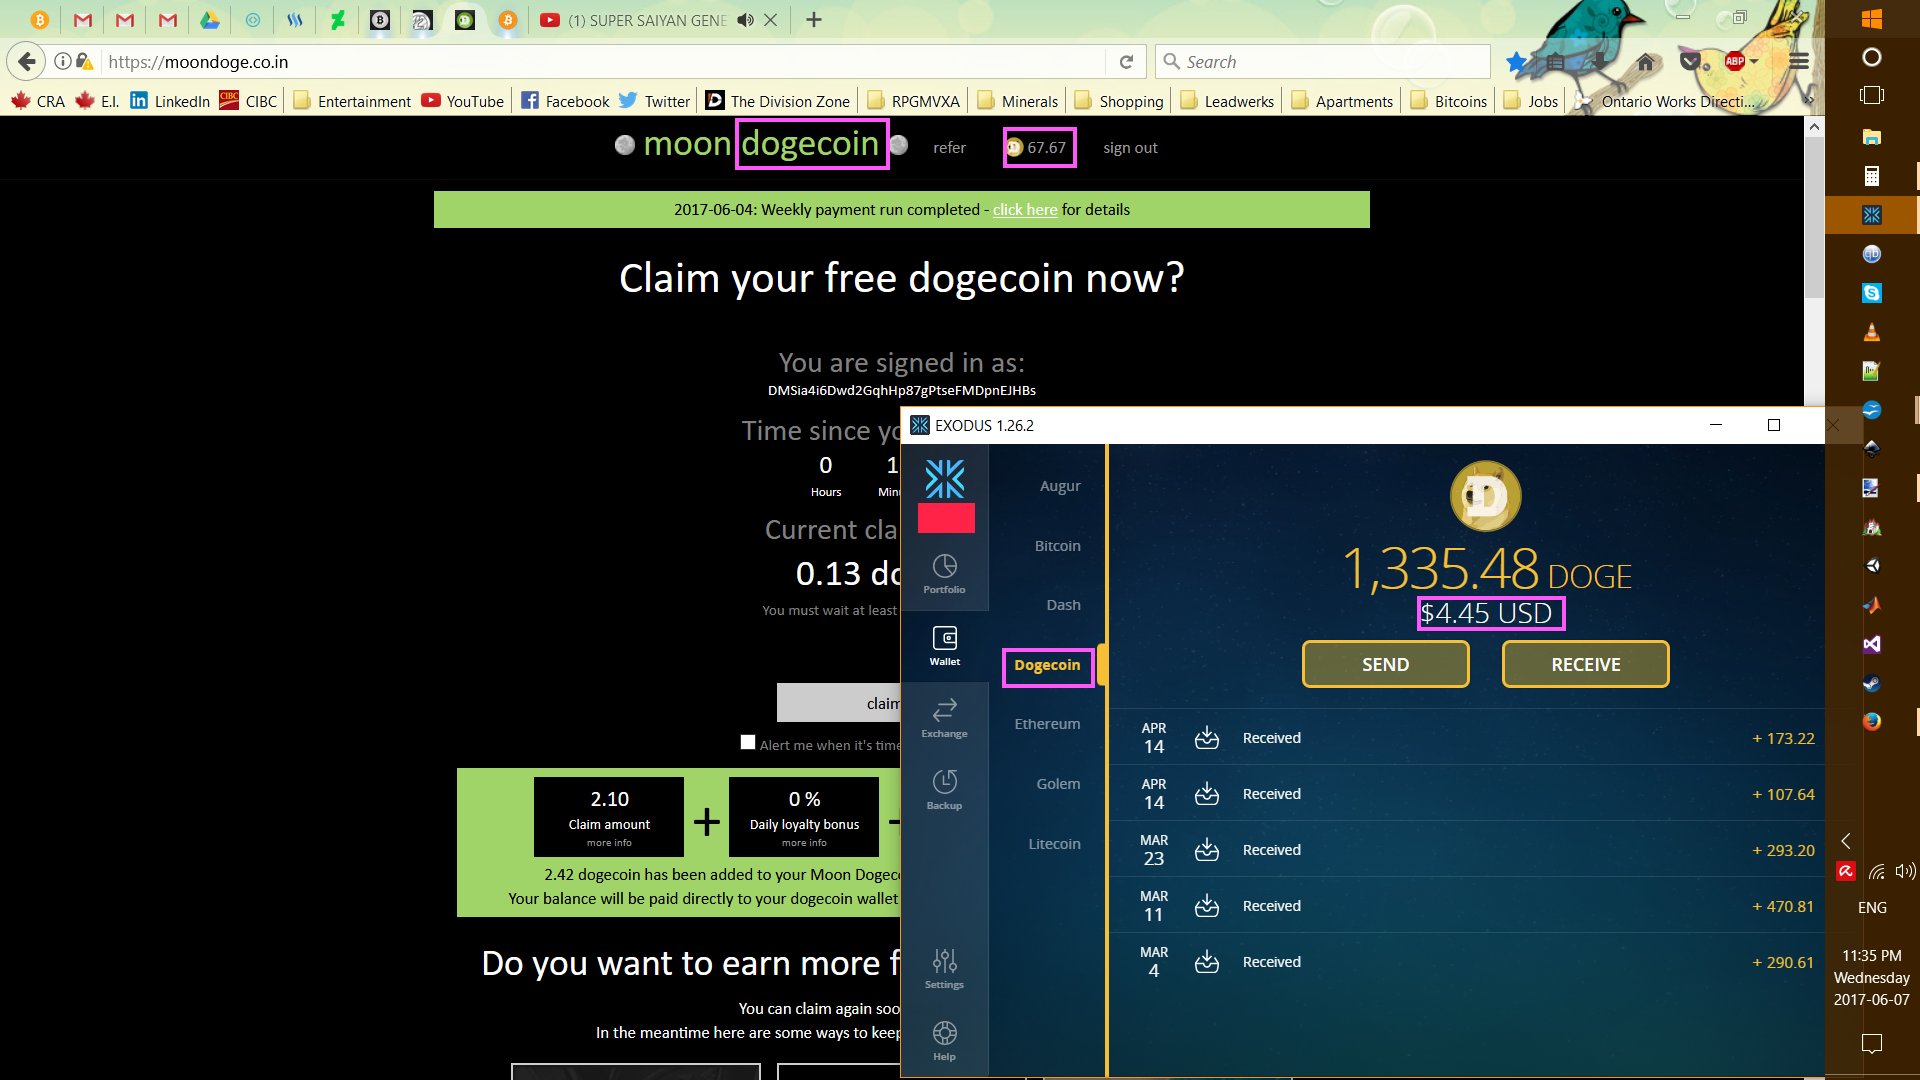Click the Exodus help icon
This screenshot has height=1080, width=1920.
[944, 1040]
